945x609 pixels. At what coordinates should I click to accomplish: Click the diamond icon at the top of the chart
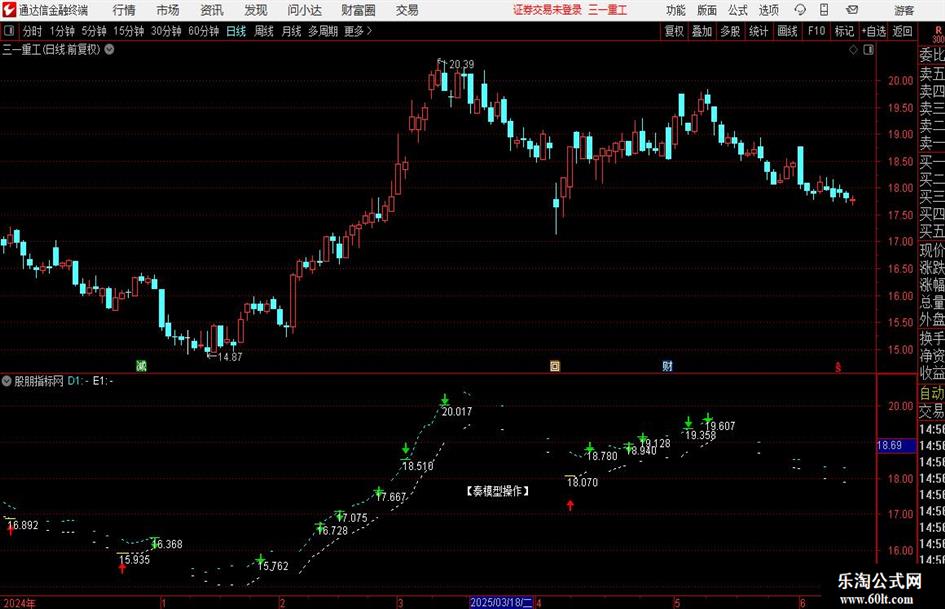tap(853, 50)
